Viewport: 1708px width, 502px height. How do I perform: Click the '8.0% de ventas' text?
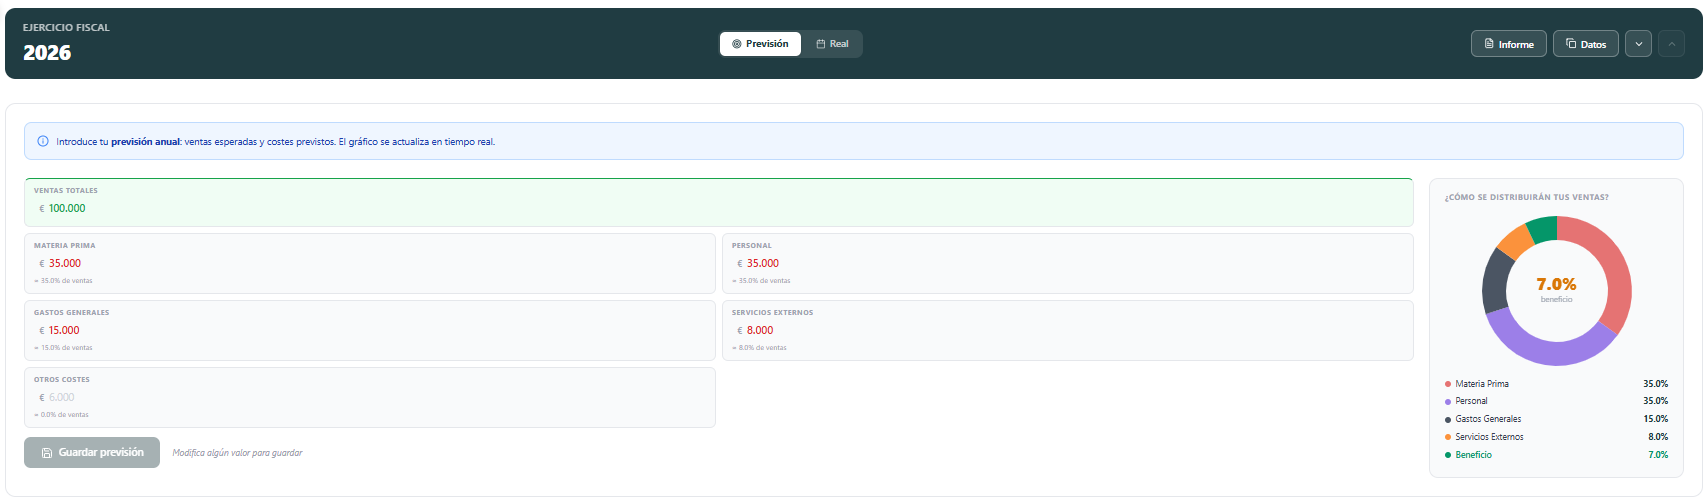pyautogui.click(x=759, y=348)
